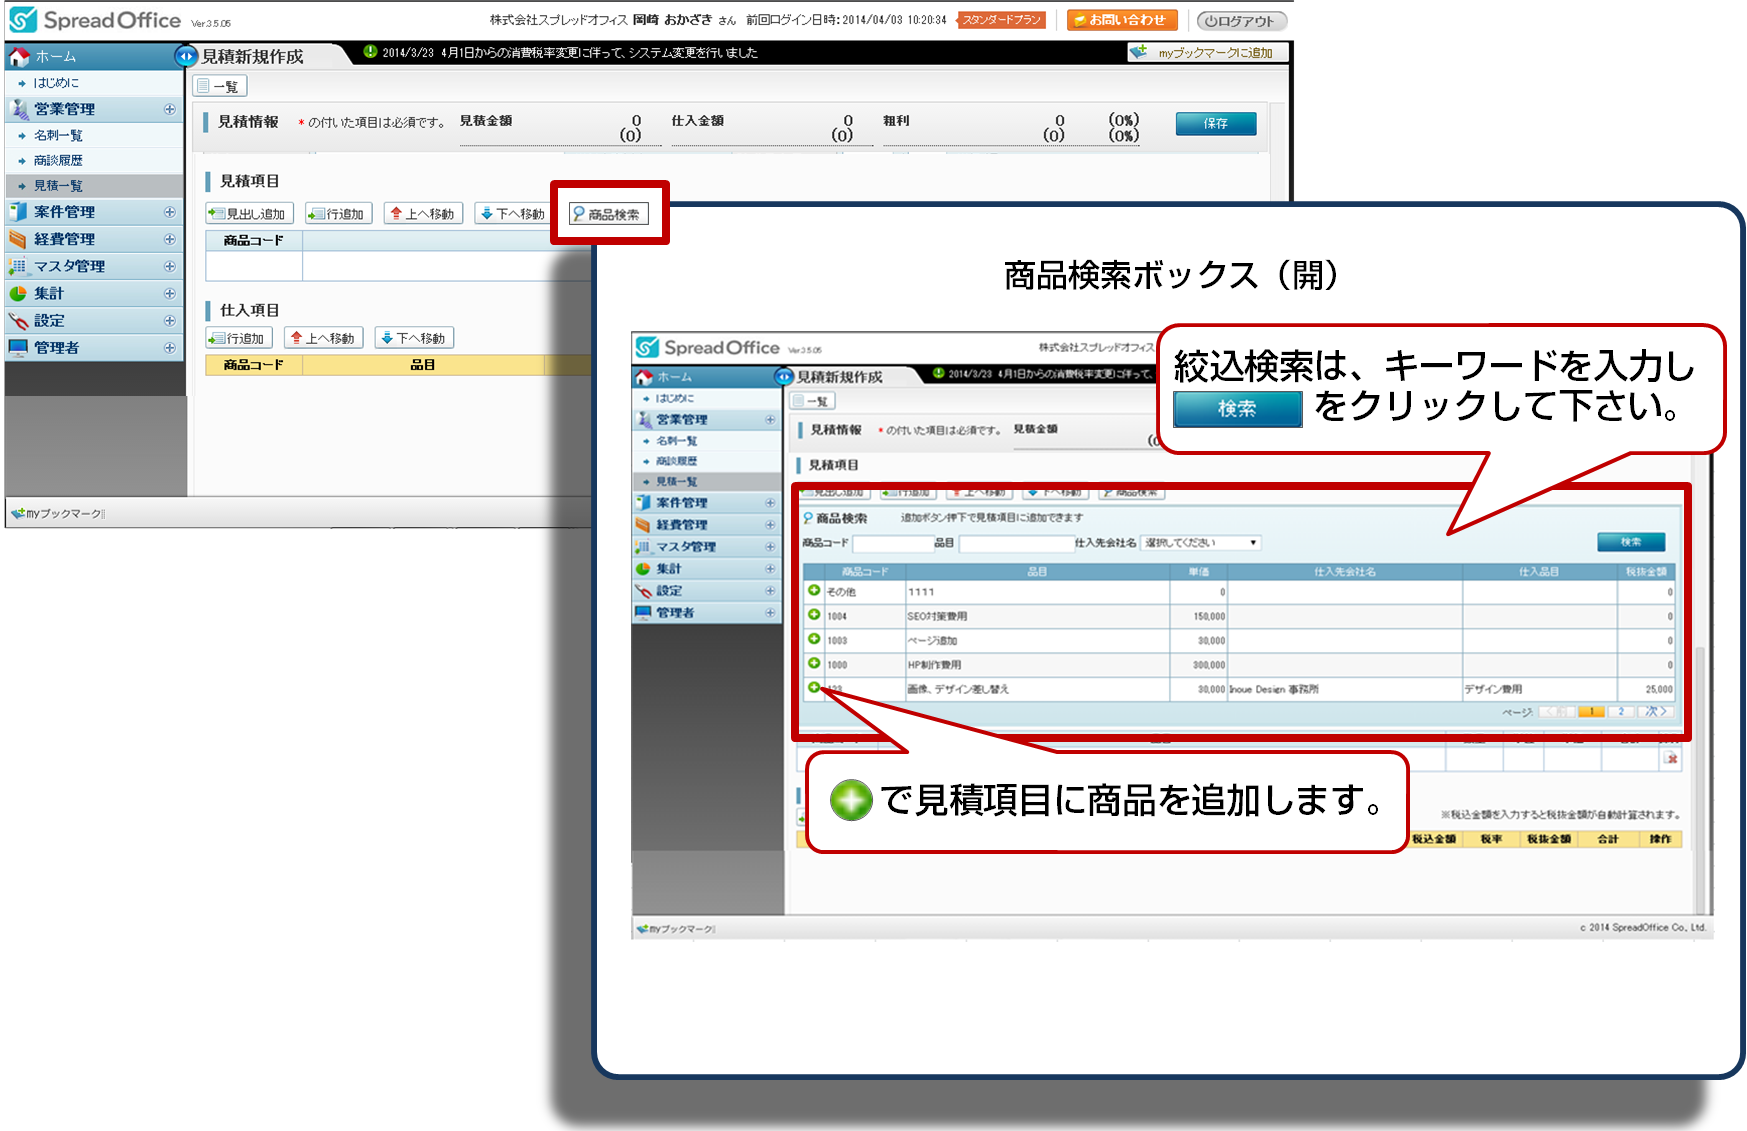Expand 営業管理 plus button in back window
1747x1131 pixels.
[x=169, y=109]
